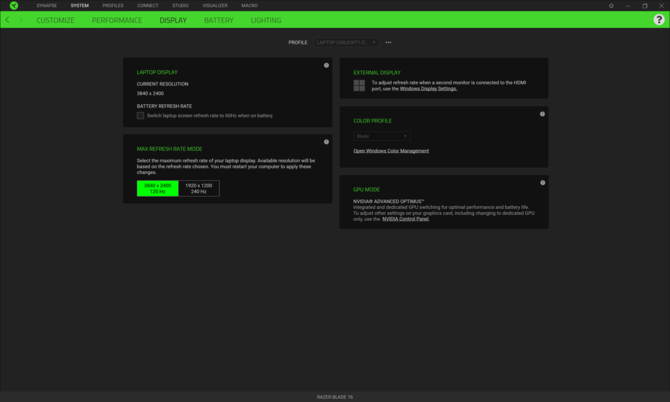Switch to the Performance tab
670x402 pixels.
point(117,20)
